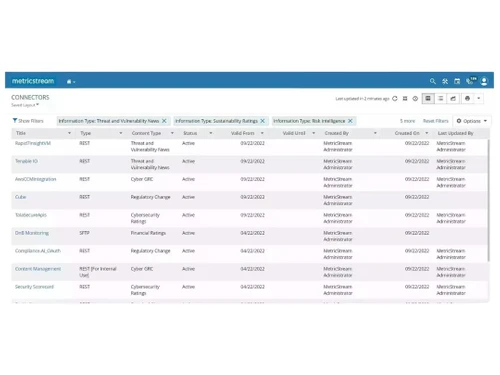Image resolution: width=500 pixels, height=375 pixels.
Task: Open the tools wrench icon
Action: 445,81
